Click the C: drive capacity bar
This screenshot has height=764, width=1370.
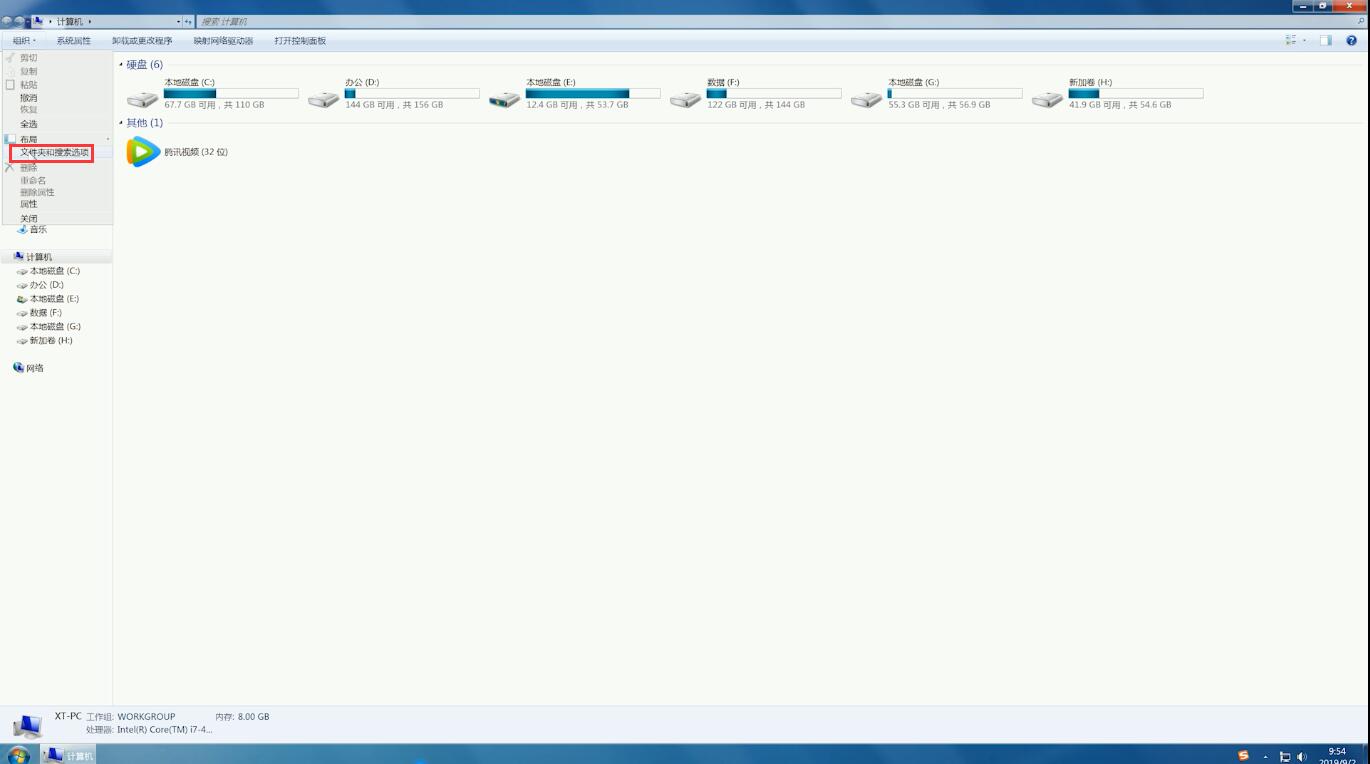231,93
